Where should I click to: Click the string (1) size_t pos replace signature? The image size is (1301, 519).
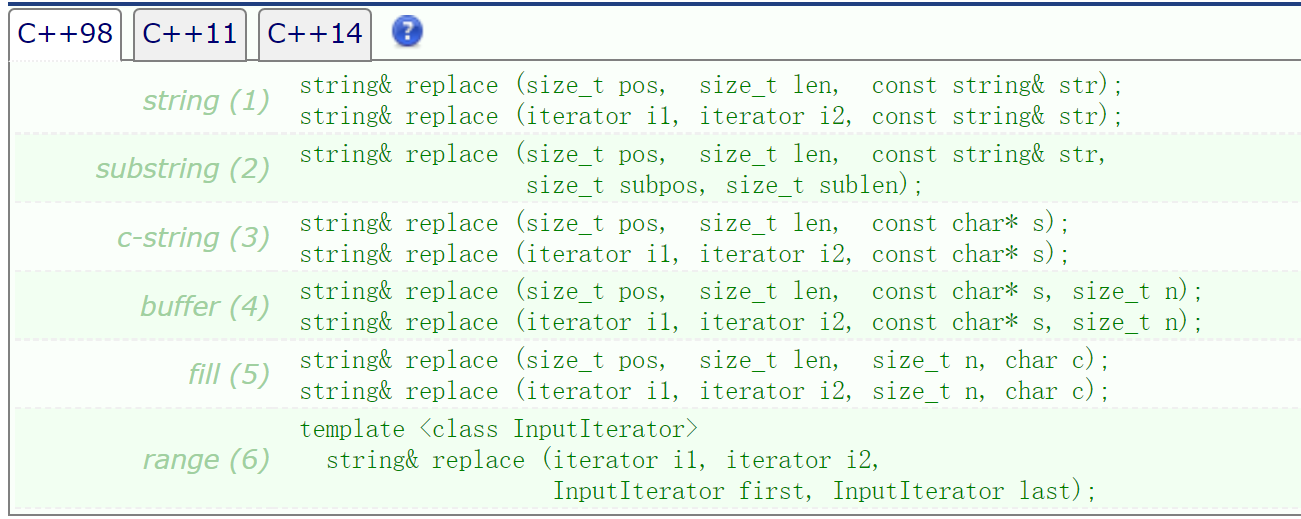coord(711,86)
